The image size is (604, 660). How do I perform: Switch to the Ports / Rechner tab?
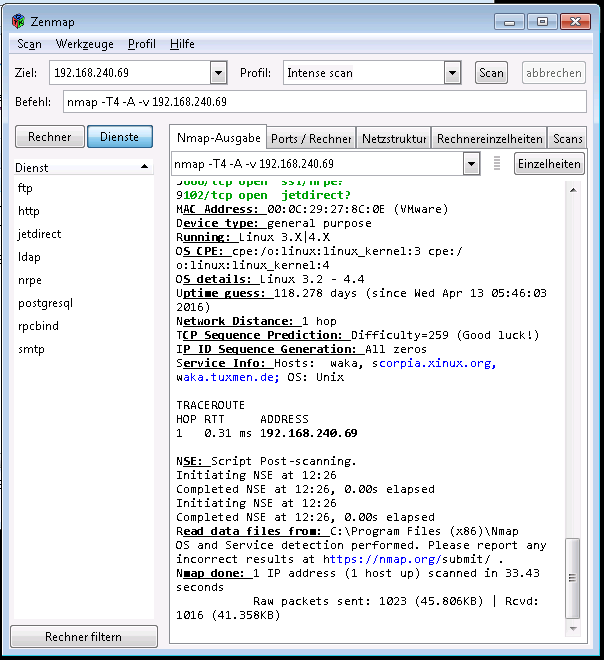click(x=311, y=138)
